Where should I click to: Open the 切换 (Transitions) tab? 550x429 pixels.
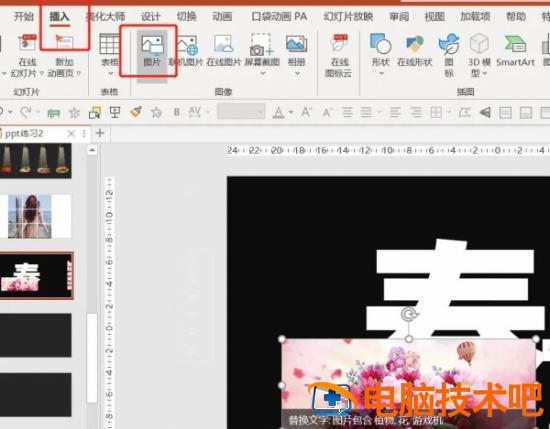186,16
